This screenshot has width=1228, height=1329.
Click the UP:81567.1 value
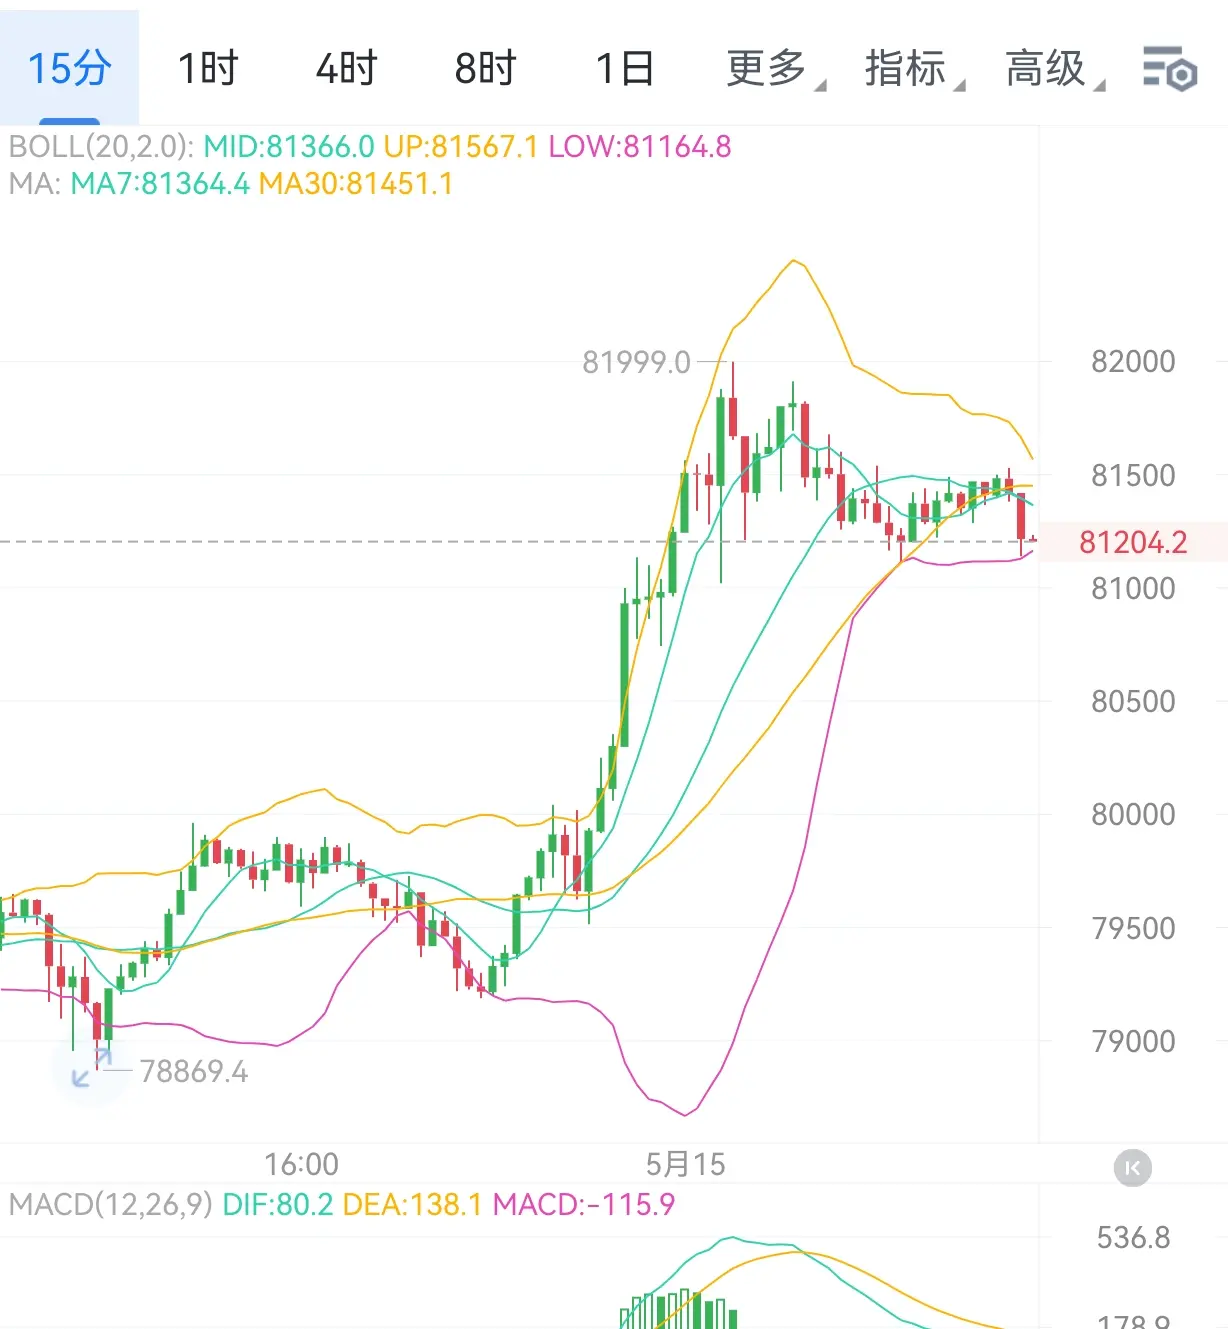coord(461,147)
